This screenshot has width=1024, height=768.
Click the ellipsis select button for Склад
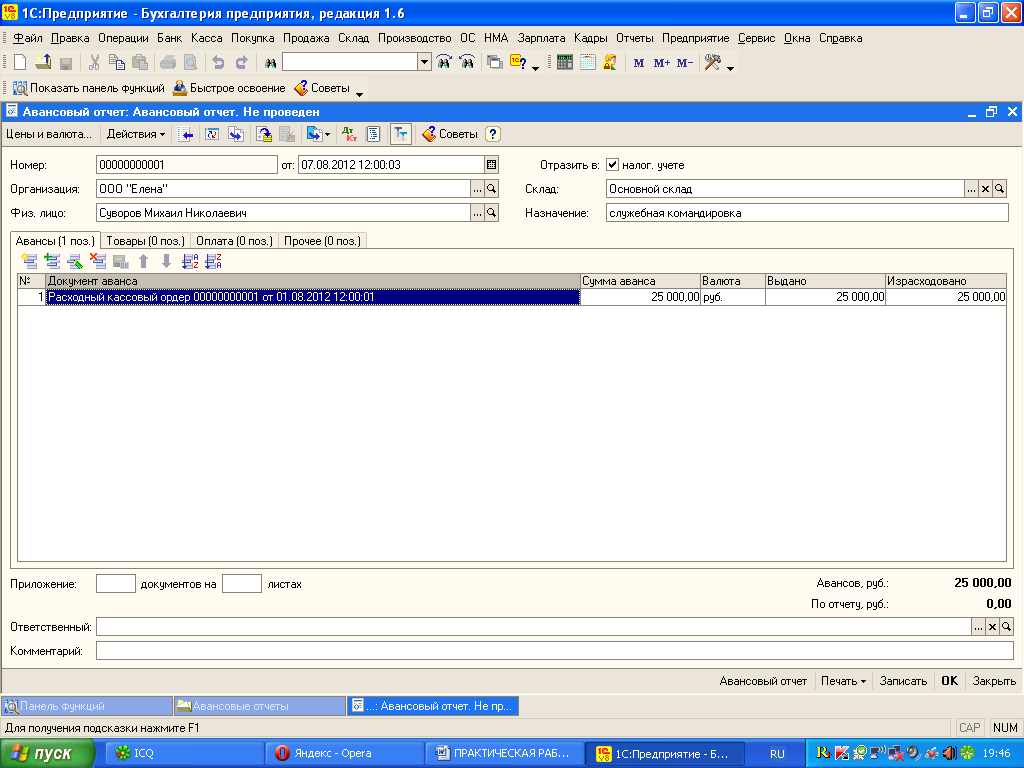971,189
